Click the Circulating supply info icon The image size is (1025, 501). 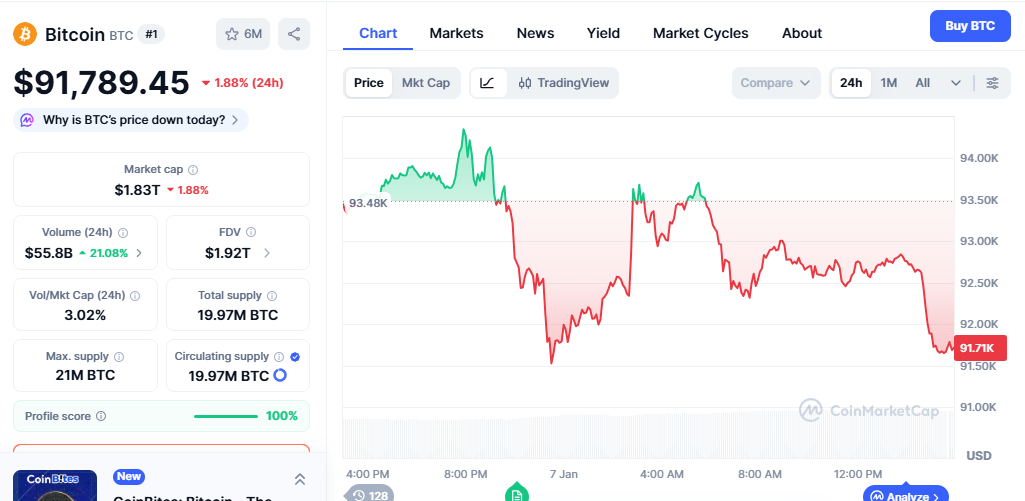click(279, 357)
